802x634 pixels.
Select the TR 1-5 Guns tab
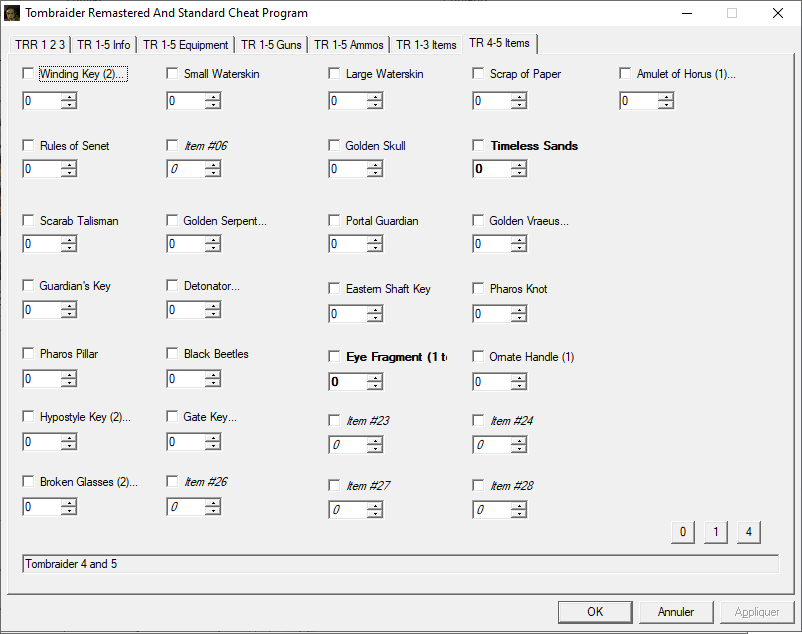[271, 45]
